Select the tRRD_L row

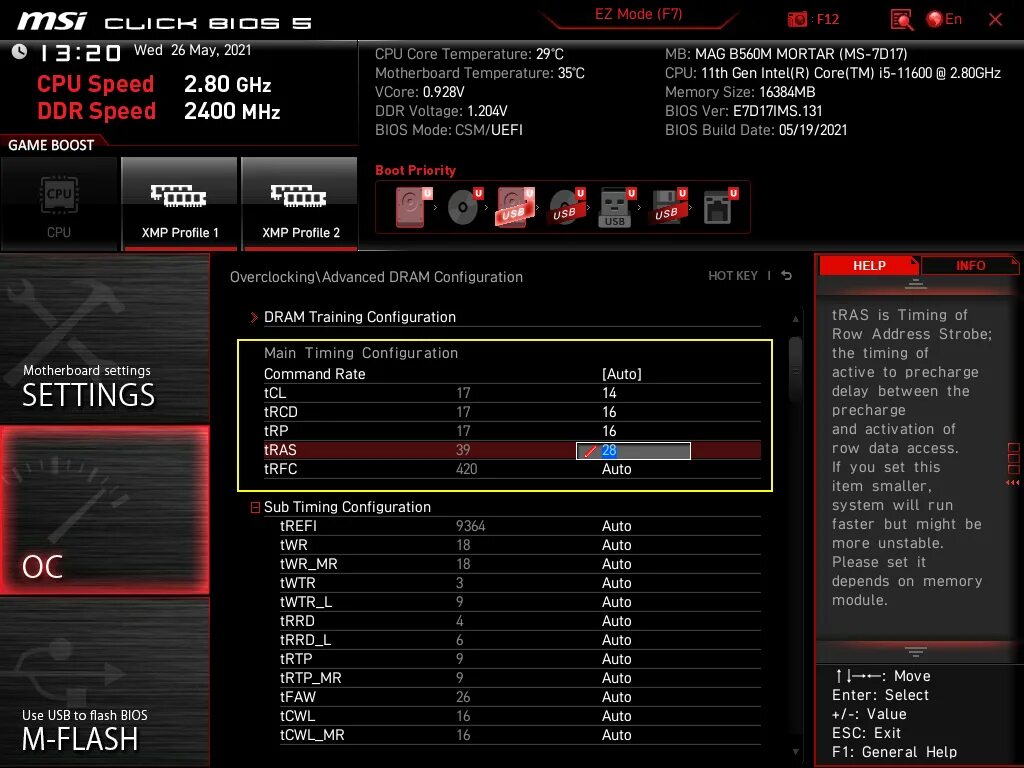[x=520, y=640]
